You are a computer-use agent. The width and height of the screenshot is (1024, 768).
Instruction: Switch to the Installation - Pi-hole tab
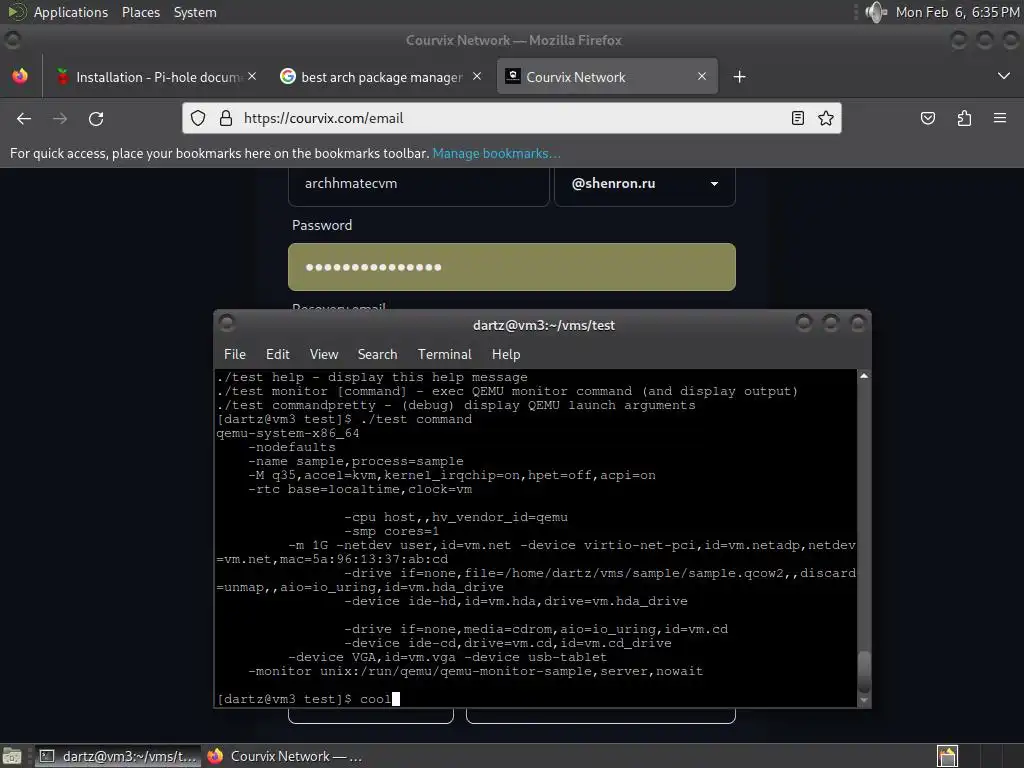tap(157, 76)
